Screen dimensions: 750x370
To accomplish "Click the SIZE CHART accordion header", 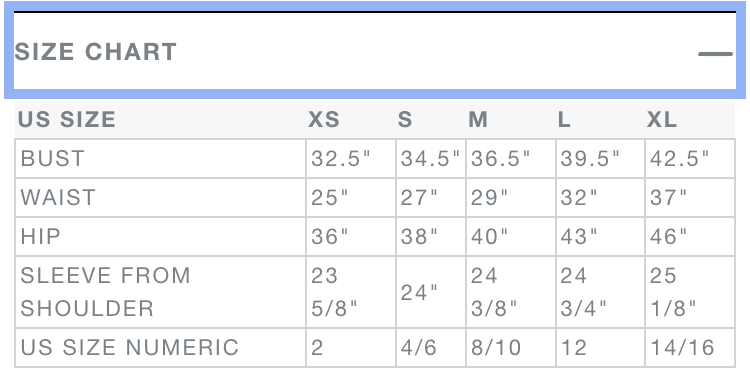I will (x=375, y=50).
